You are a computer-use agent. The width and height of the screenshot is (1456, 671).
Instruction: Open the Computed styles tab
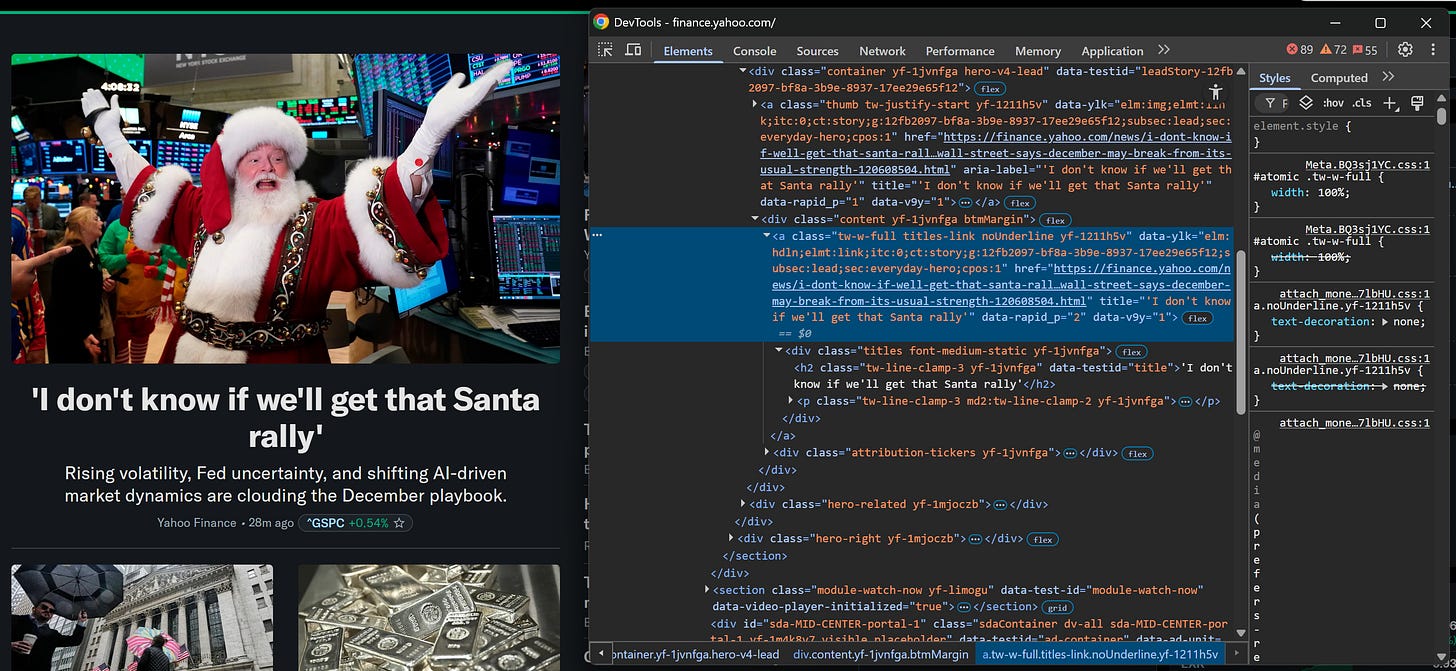pos(1341,77)
